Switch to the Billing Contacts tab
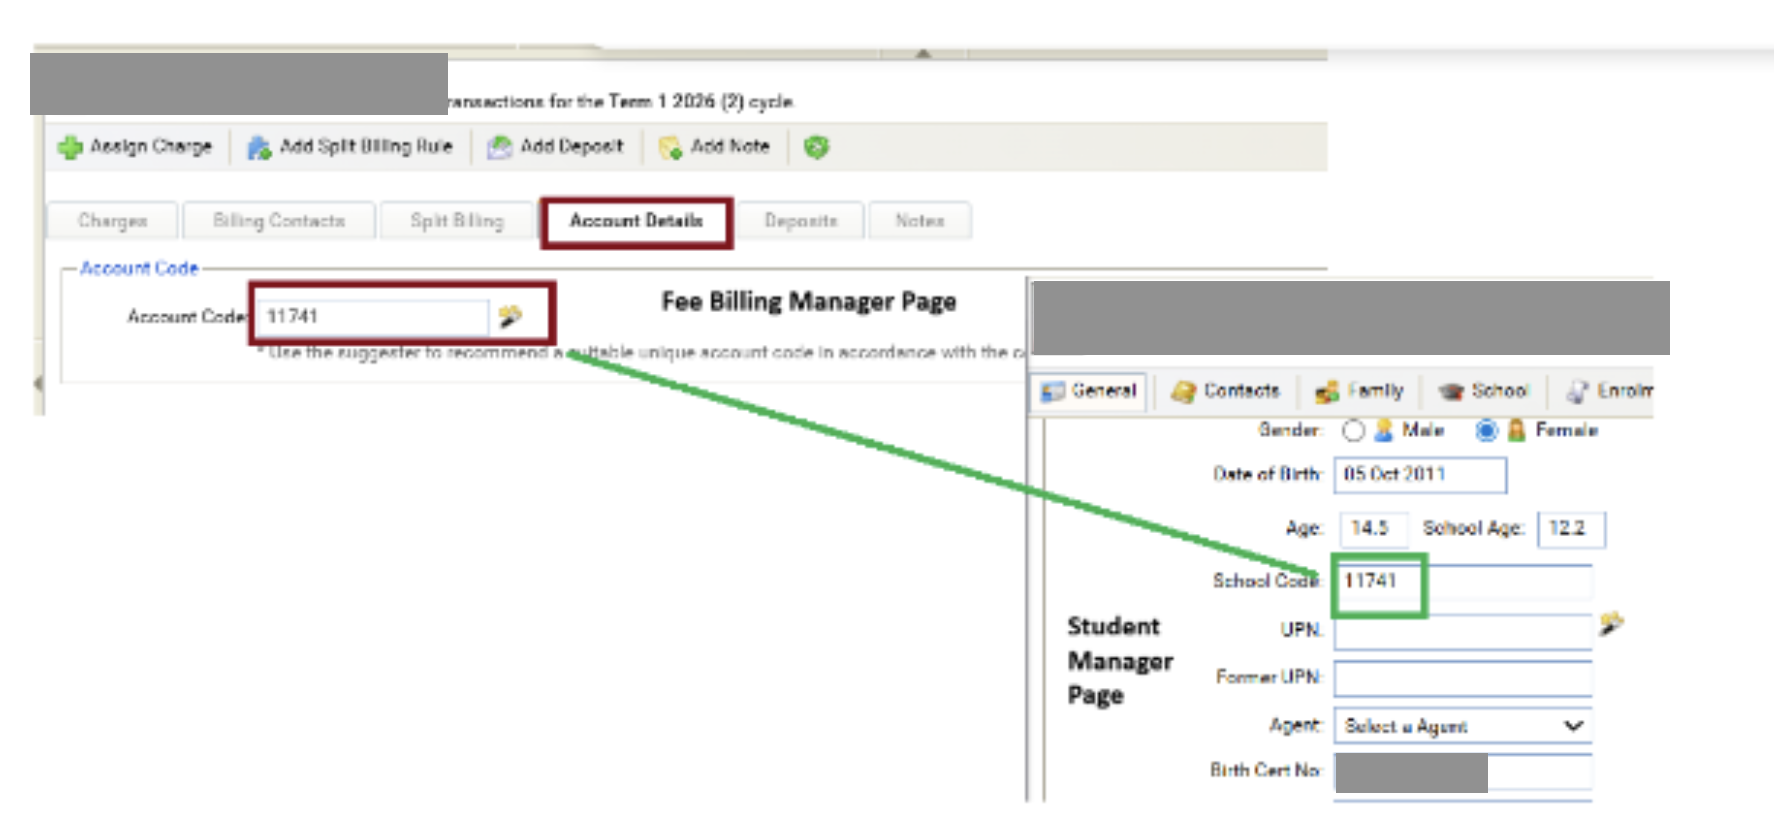This screenshot has height=834, width=1774. 279,221
